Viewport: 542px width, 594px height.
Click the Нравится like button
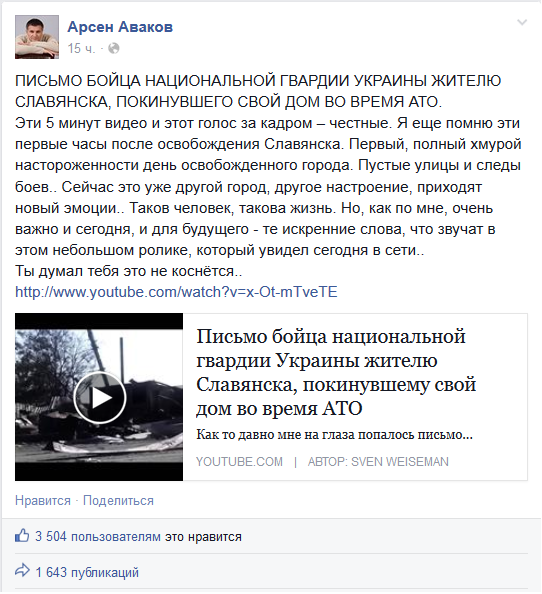43,500
